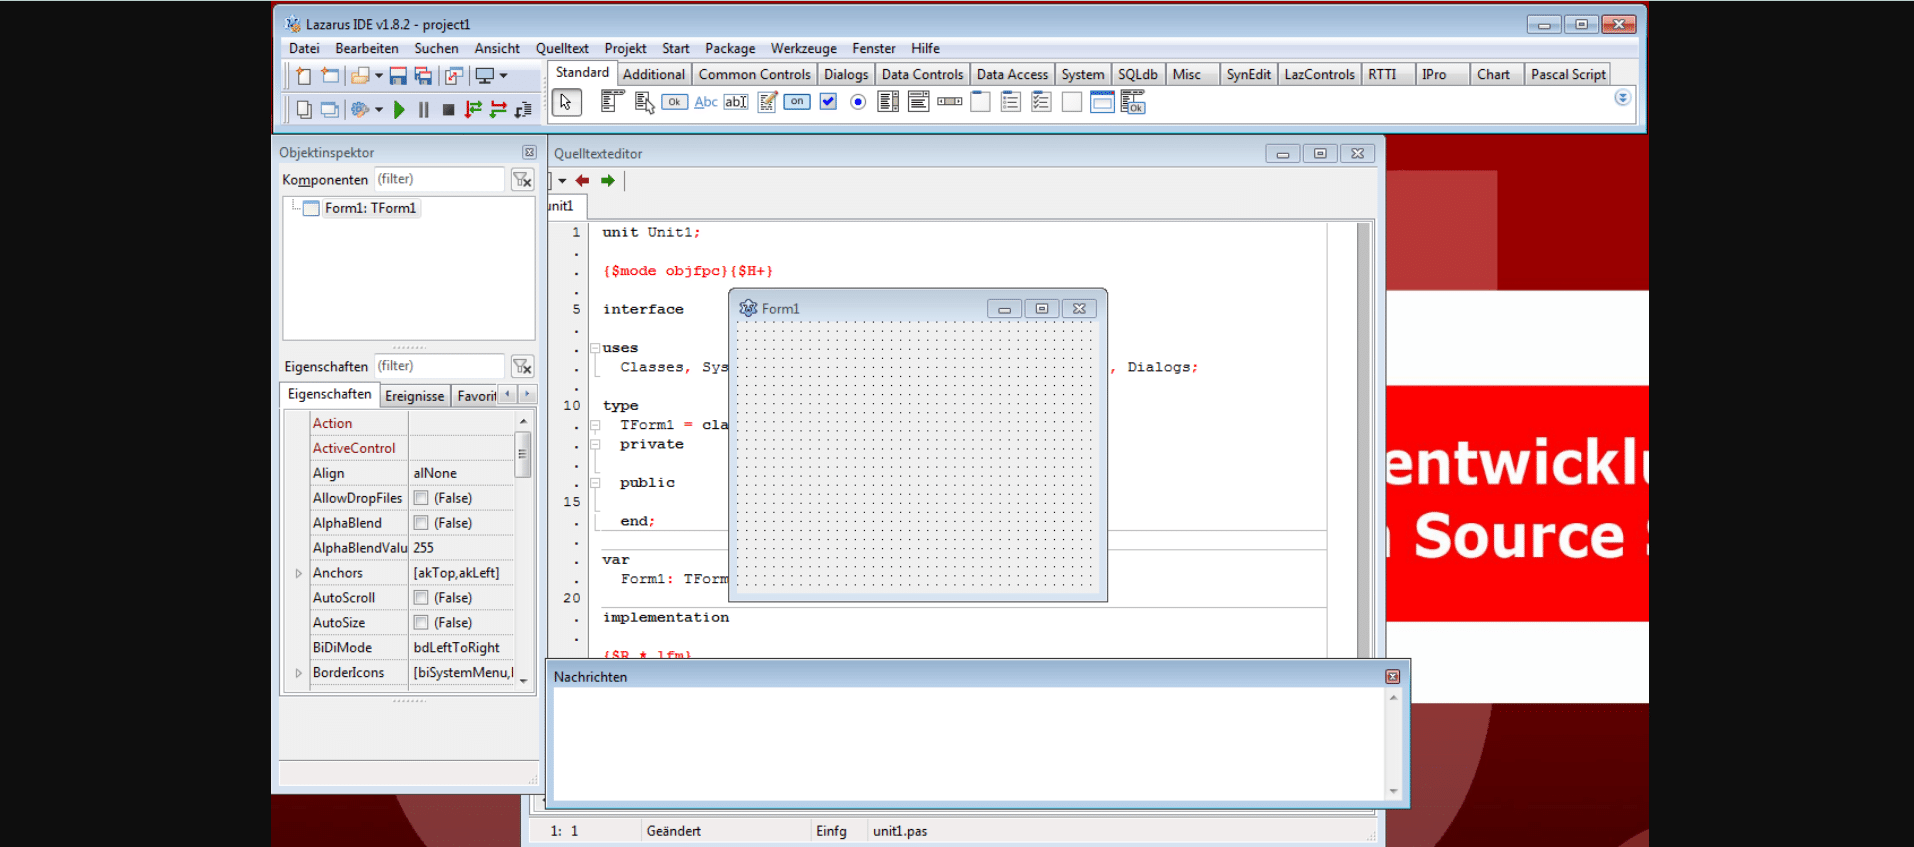Select Form1: TForm1 in the component tree

(x=370, y=208)
